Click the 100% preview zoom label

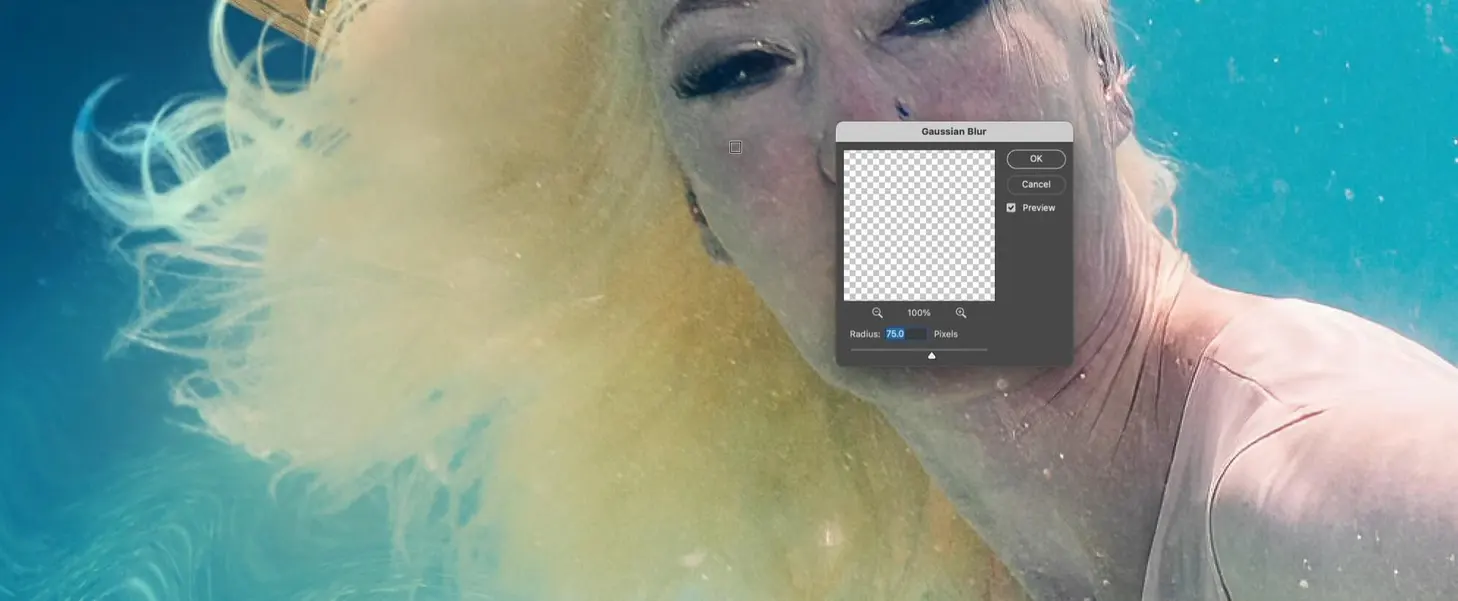point(919,313)
